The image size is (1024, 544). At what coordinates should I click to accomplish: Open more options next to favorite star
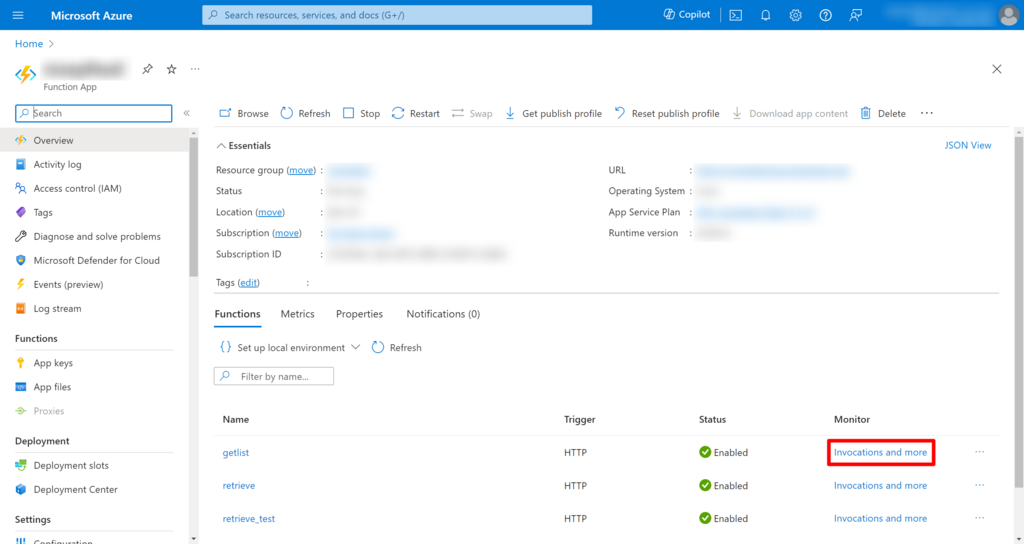195,69
